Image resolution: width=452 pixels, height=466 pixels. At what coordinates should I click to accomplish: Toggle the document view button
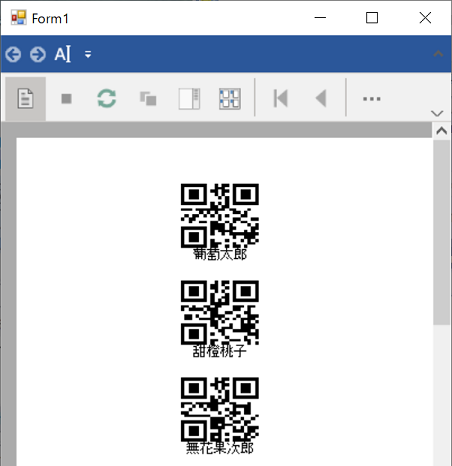click(26, 99)
